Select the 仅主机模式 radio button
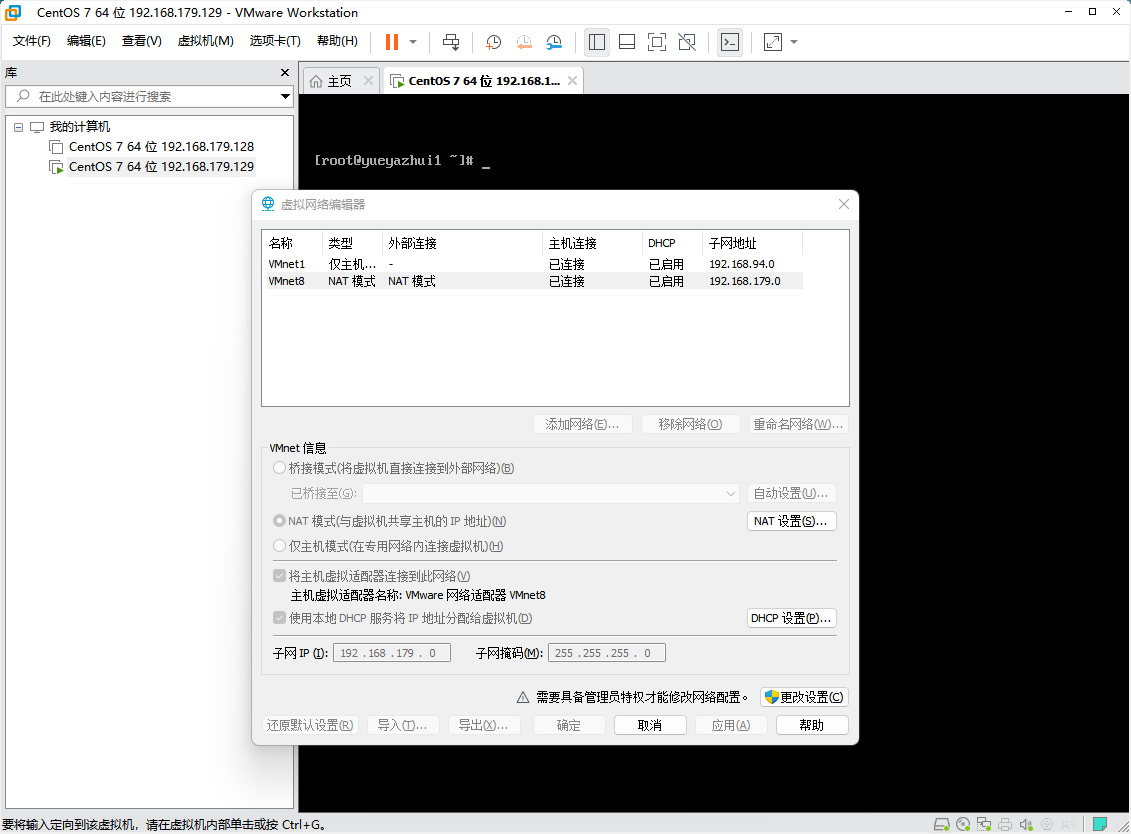This screenshot has height=834, width=1131. [279, 546]
